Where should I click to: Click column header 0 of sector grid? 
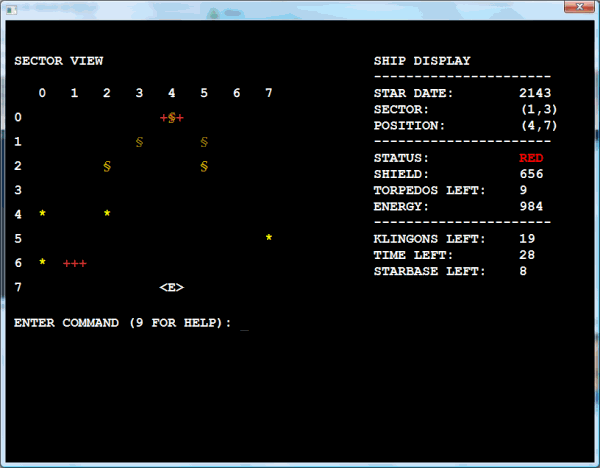(x=42, y=93)
